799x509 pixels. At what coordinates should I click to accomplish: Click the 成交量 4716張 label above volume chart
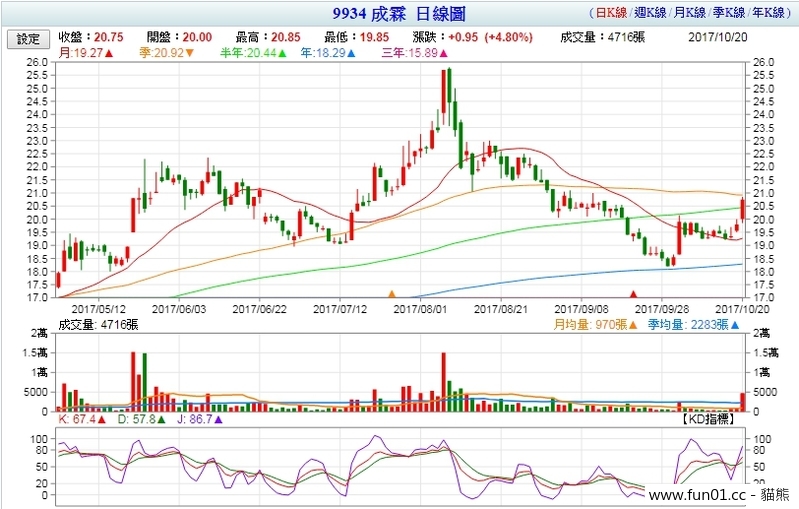(x=98, y=325)
